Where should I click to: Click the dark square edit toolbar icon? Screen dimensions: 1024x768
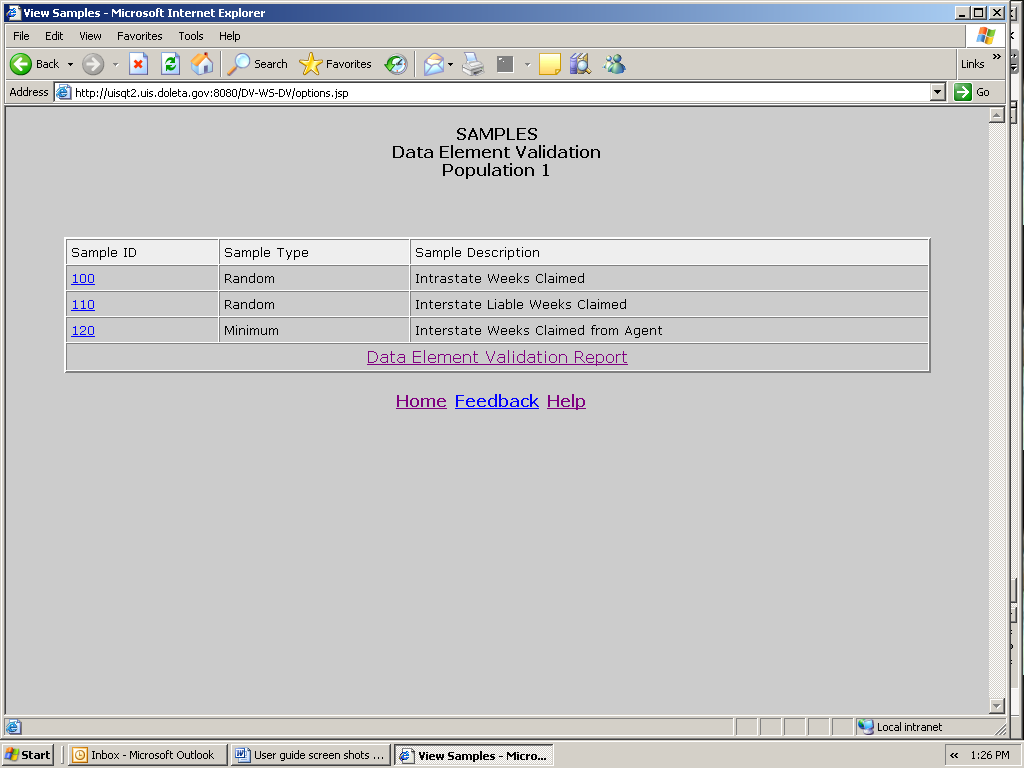click(x=505, y=64)
